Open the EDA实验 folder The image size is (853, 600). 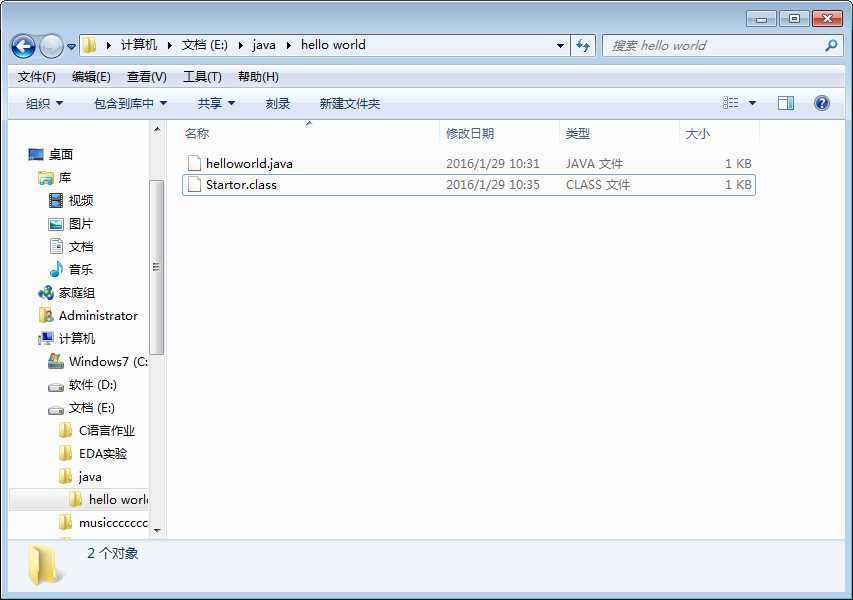point(93,454)
